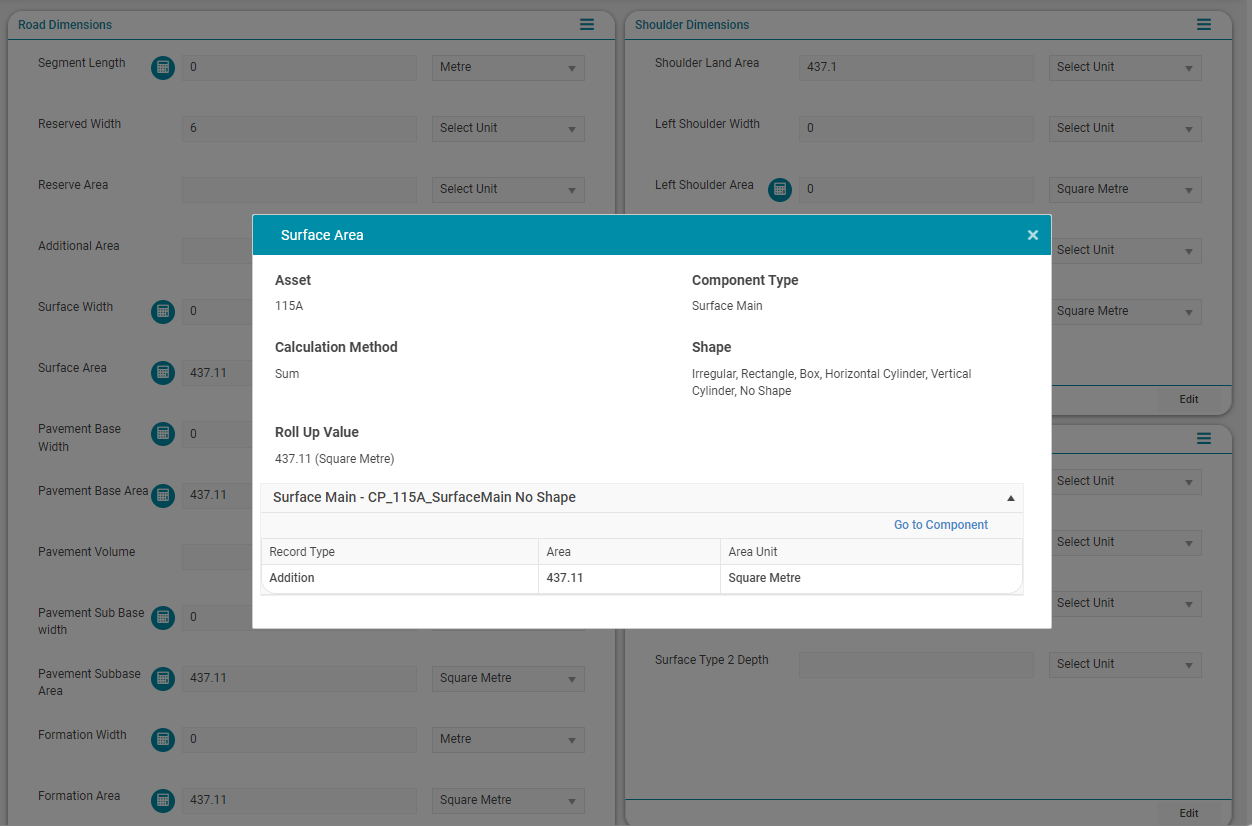
Task: Click the Sum calculation method value
Action: tap(287, 374)
